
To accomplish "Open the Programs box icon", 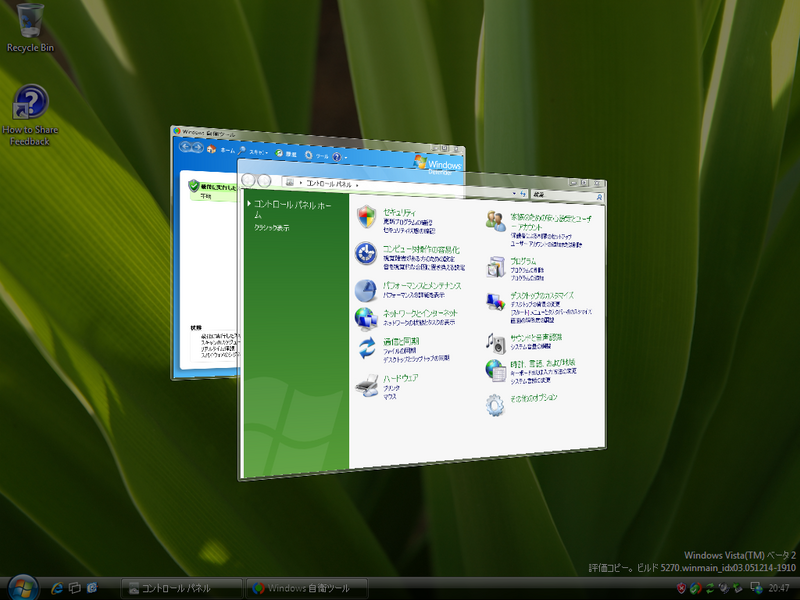I will (x=495, y=267).
